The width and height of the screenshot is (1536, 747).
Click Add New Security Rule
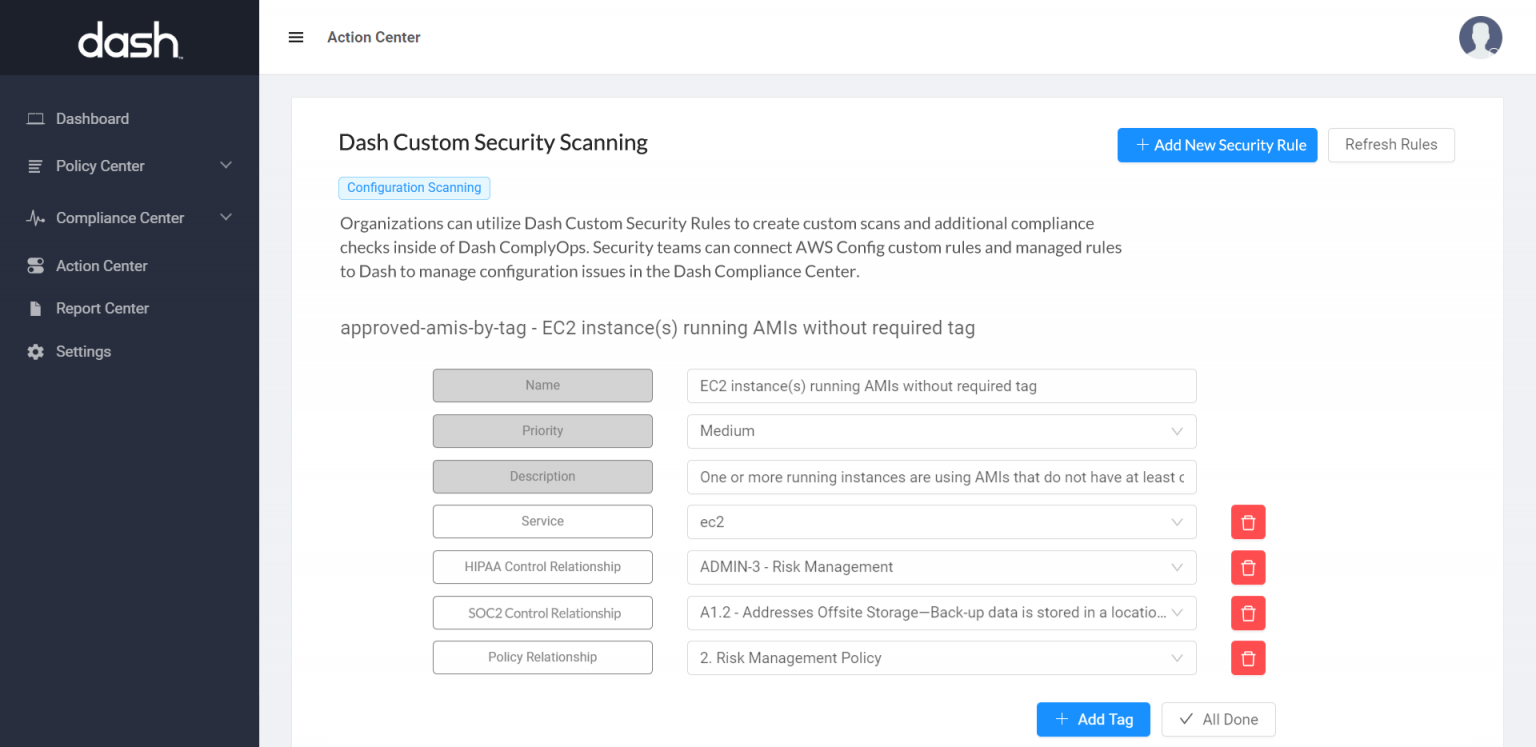(1217, 145)
